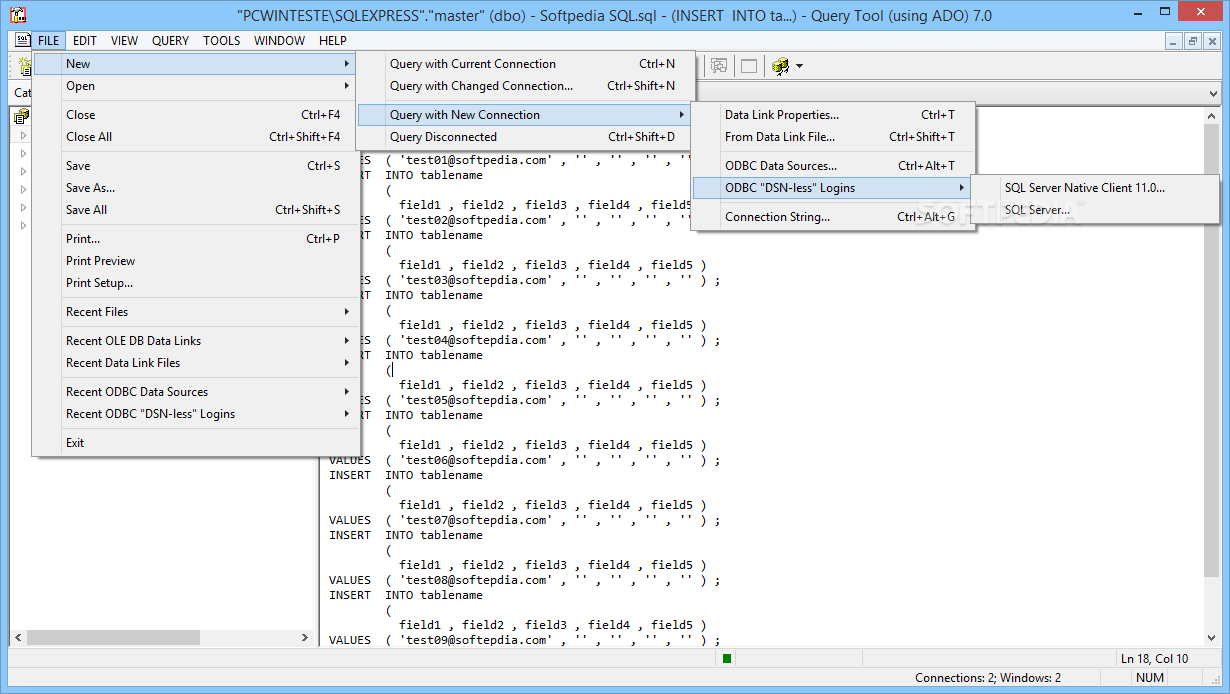Open the Recent Data Link Files submenu
The width and height of the screenshot is (1230, 694).
point(196,363)
